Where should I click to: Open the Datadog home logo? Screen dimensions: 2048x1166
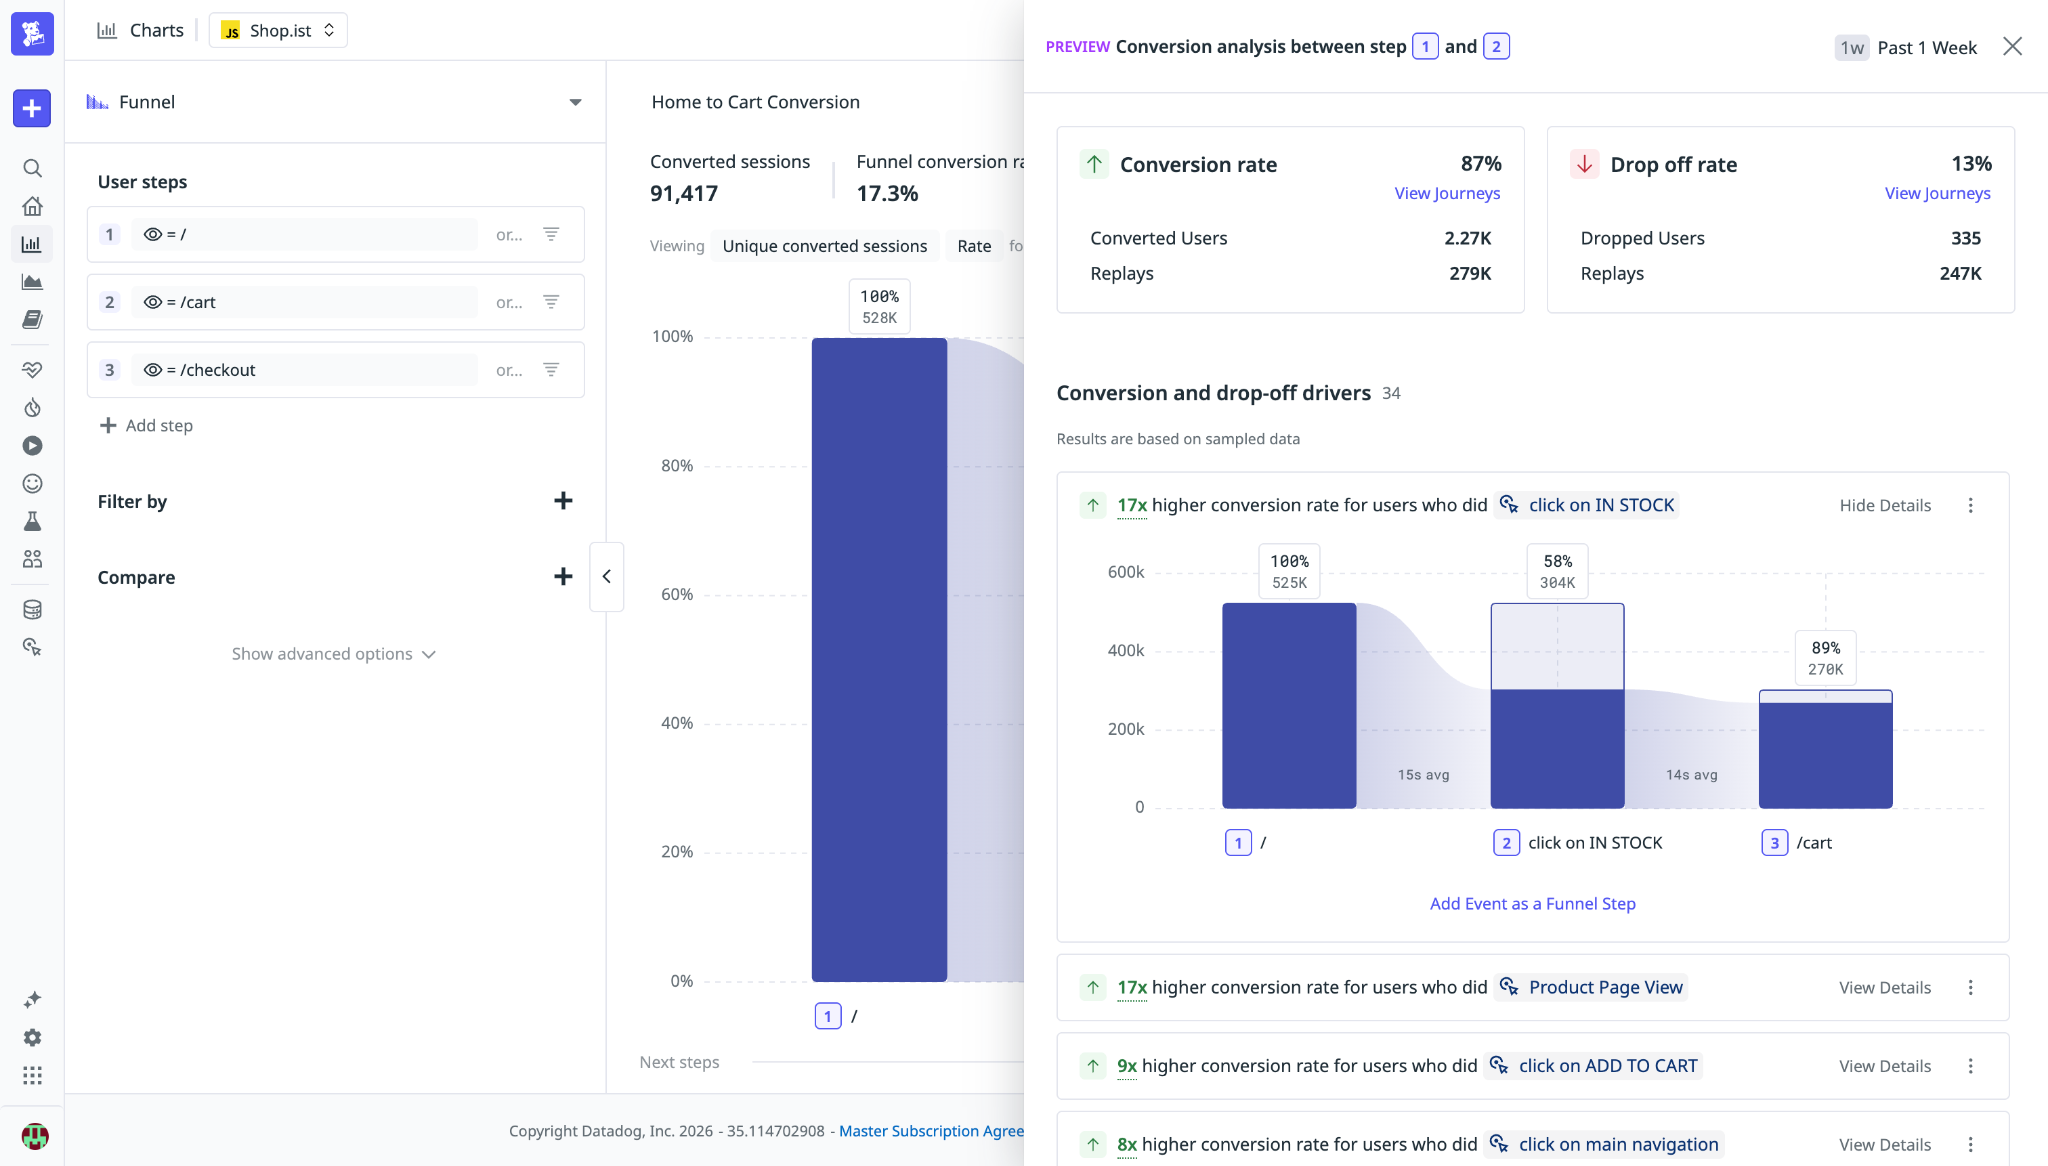[32, 33]
